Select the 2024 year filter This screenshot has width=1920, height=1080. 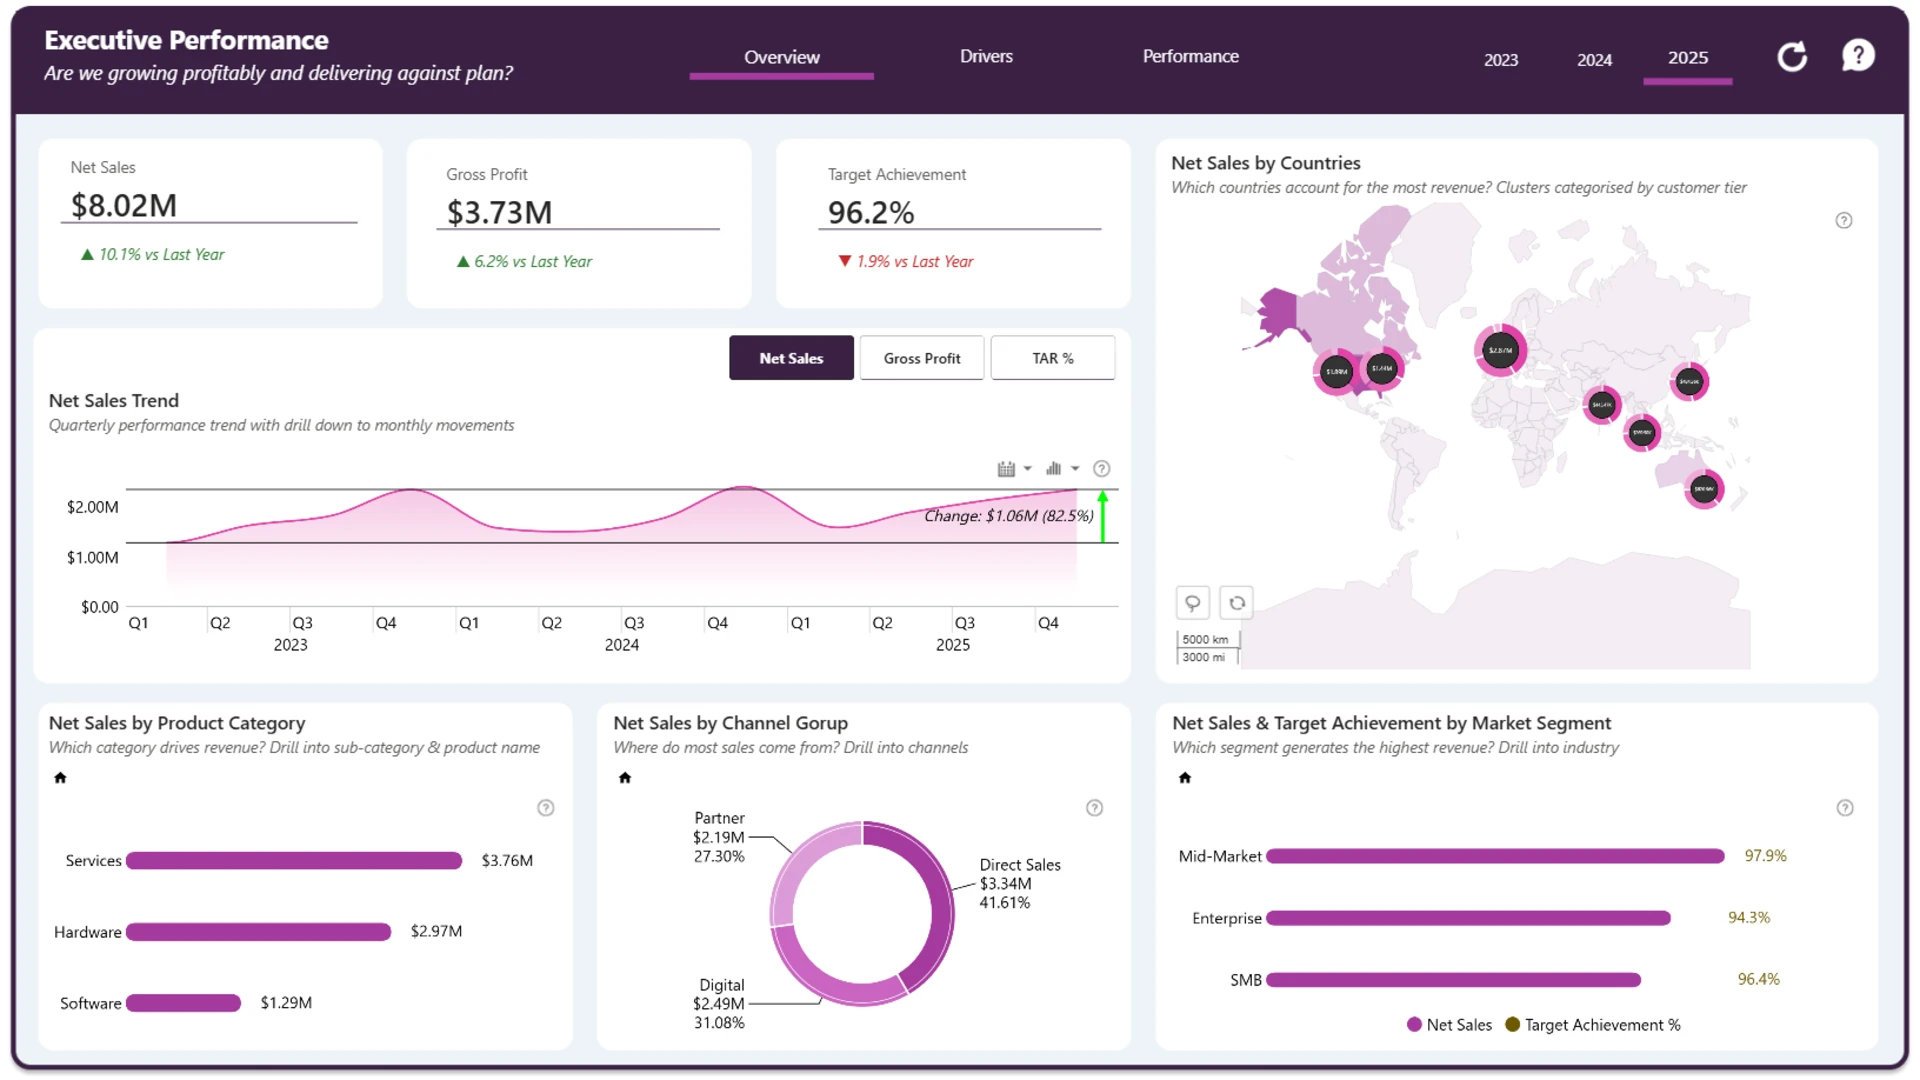pyautogui.click(x=1594, y=60)
